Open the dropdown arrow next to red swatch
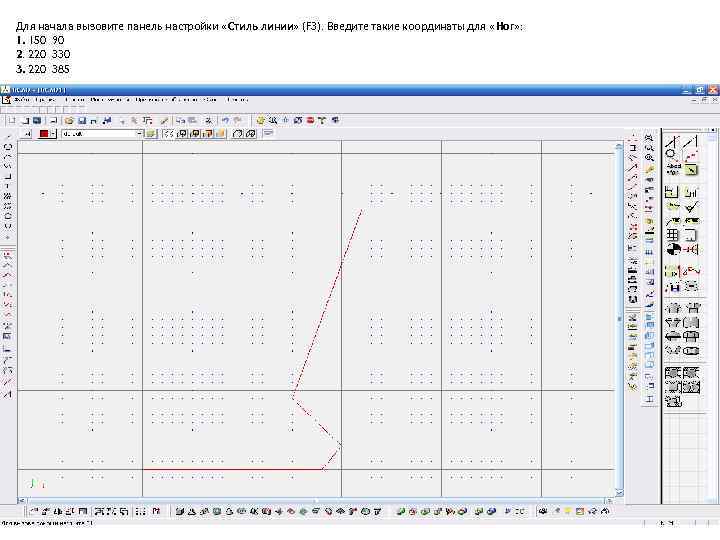This screenshot has height=540, width=720. (53, 134)
